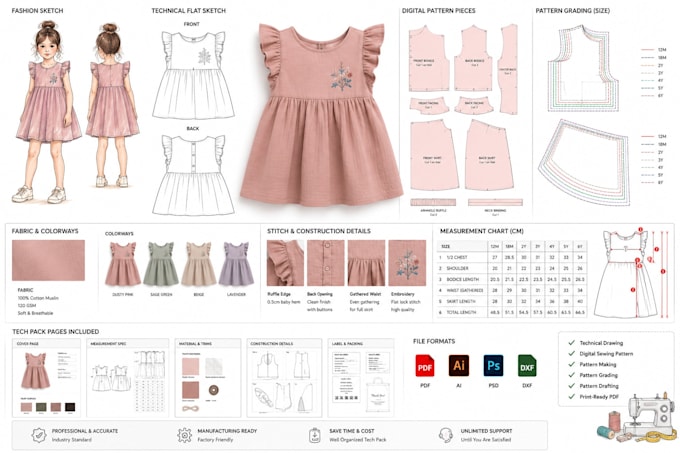The image size is (680, 453).
Task: Click the checkmark beside Pattern Grading
Action: pyautogui.click(x=572, y=375)
